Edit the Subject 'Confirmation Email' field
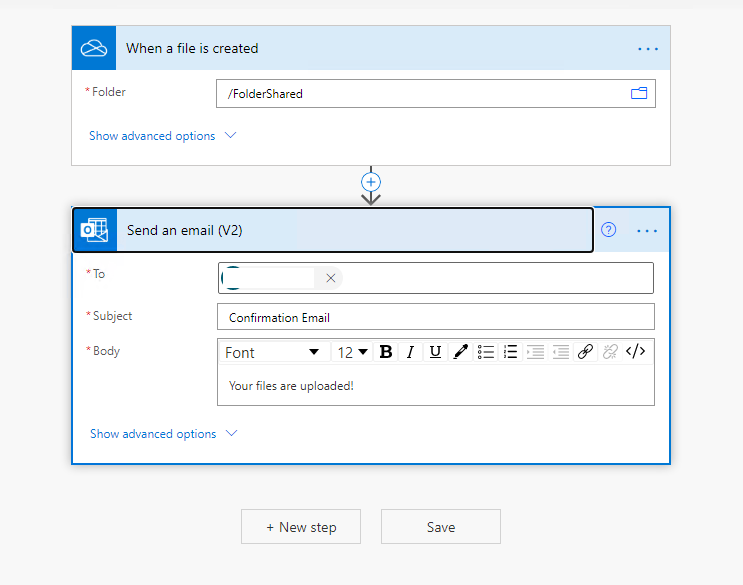This screenshot has width=743, height=585. click(436, 317)
